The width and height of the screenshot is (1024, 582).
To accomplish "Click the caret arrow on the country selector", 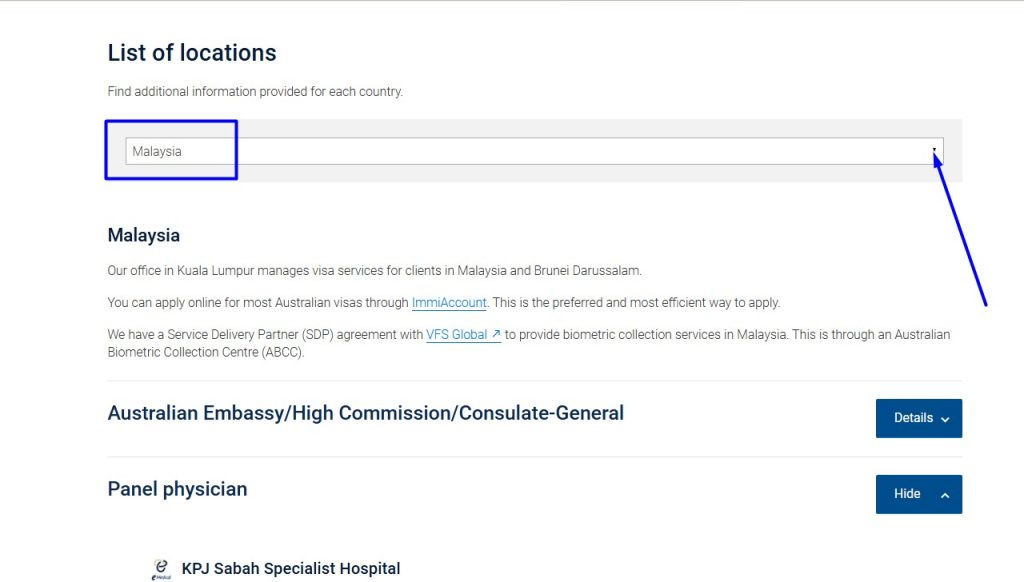I will tap(934, 151).
